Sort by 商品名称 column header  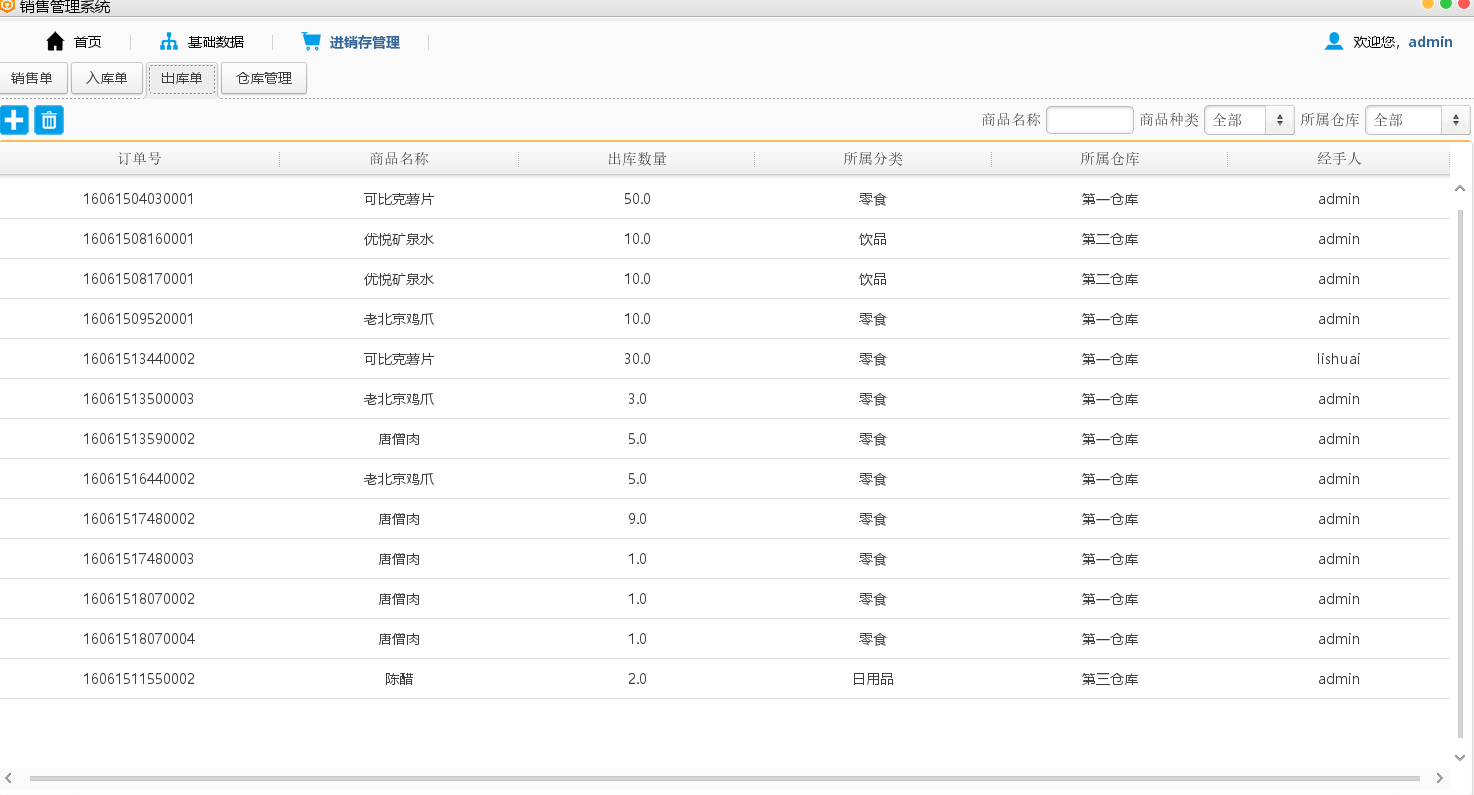(399, 159)
